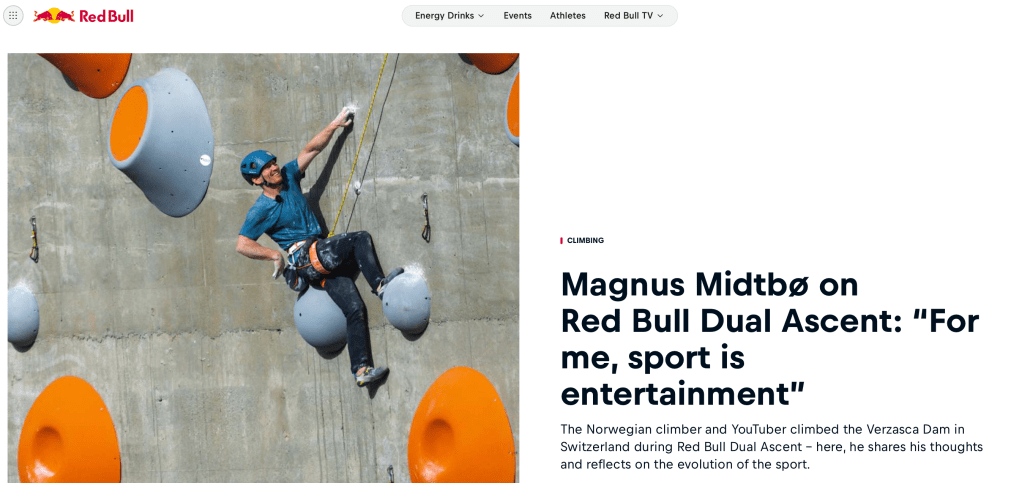Click the orange hold at bottom right of photo
Image resolution: width=1022 pixels, height=483 pixels.
click(x=461, y=425)
